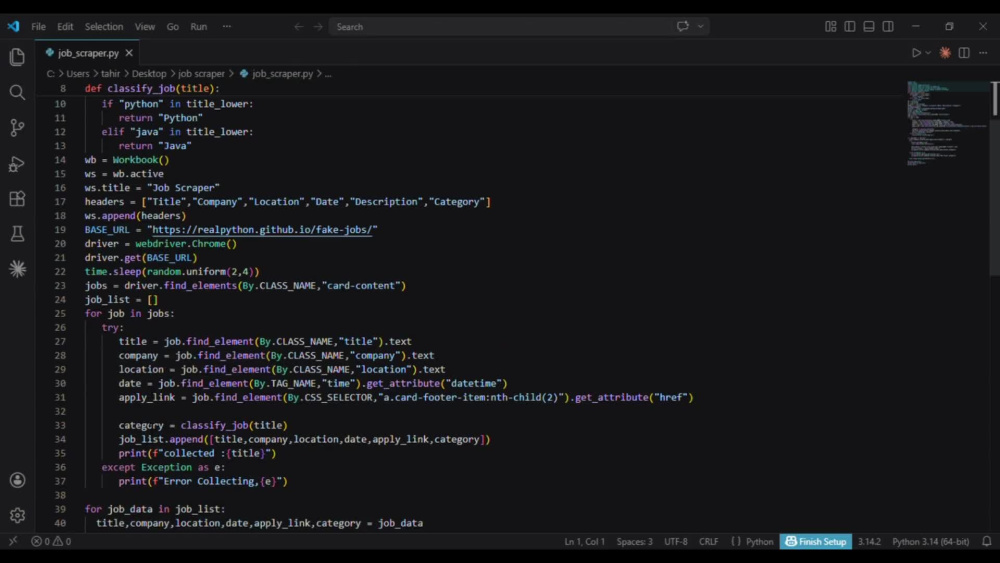Screen dimensions: 1000x563
Task: Open the Selection menu
Action: pyautogui.click(x=104, y=27)
